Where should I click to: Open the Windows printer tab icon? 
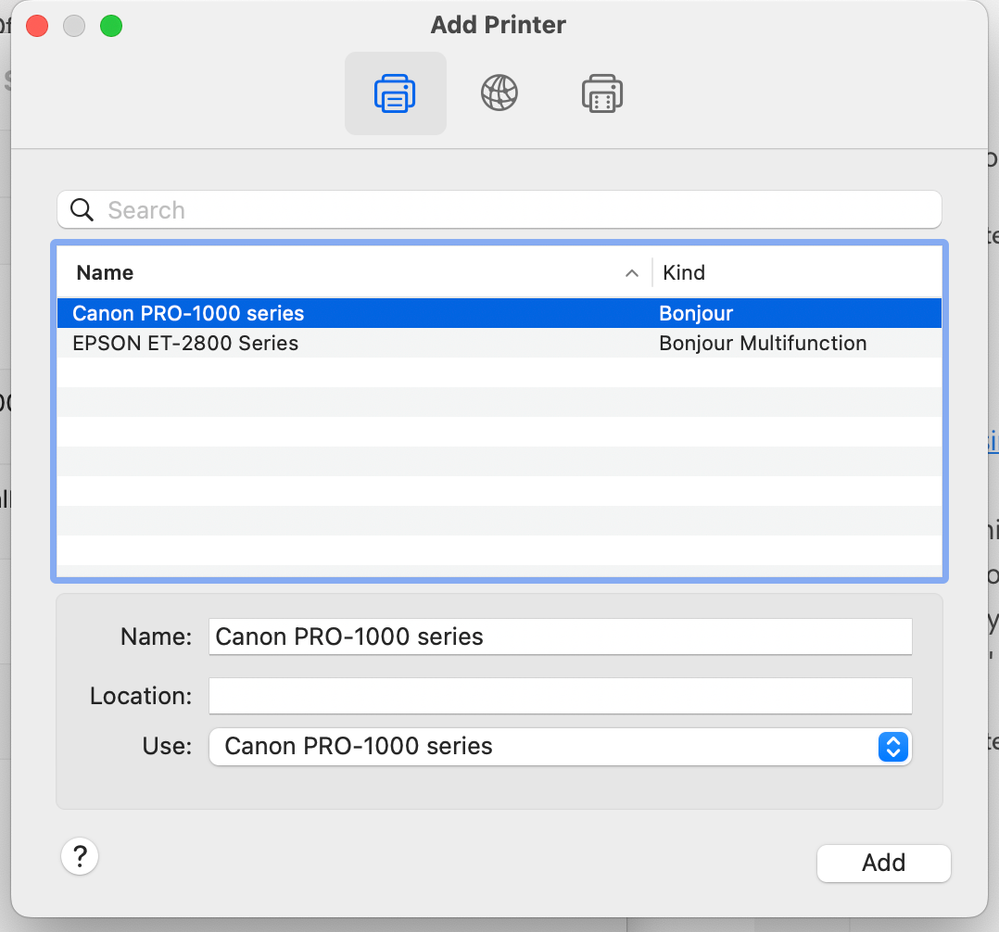coord(602,94)
